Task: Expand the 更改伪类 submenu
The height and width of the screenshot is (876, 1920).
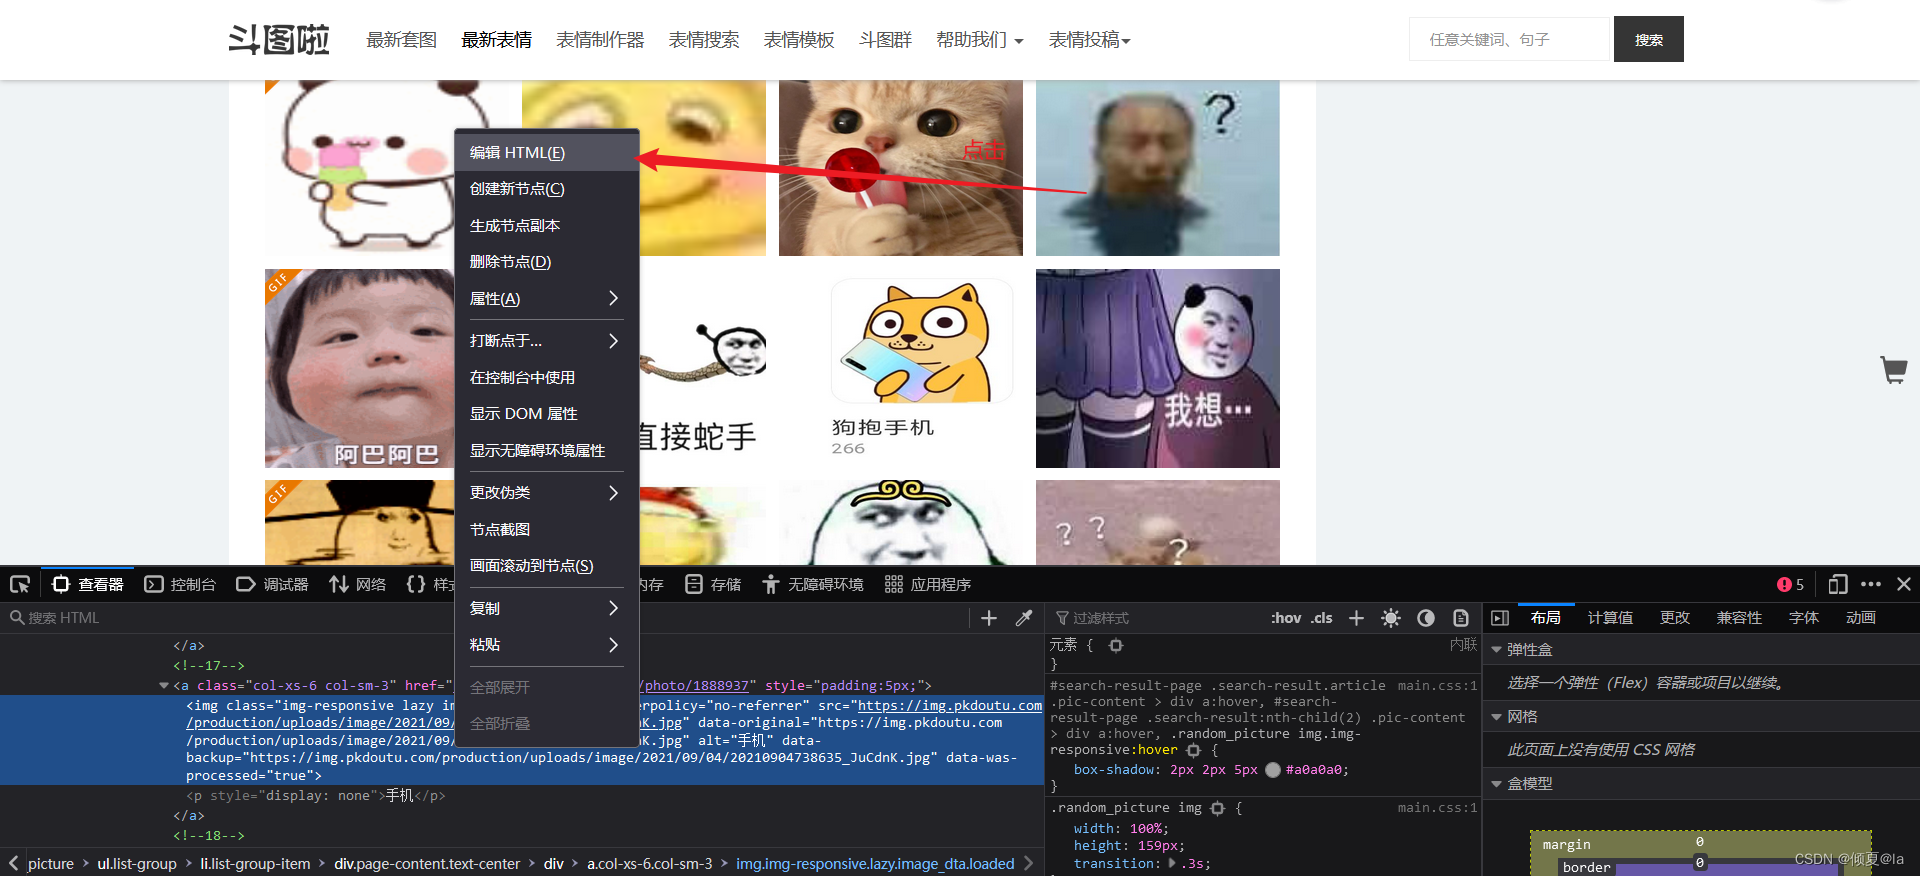Action: 547,493
